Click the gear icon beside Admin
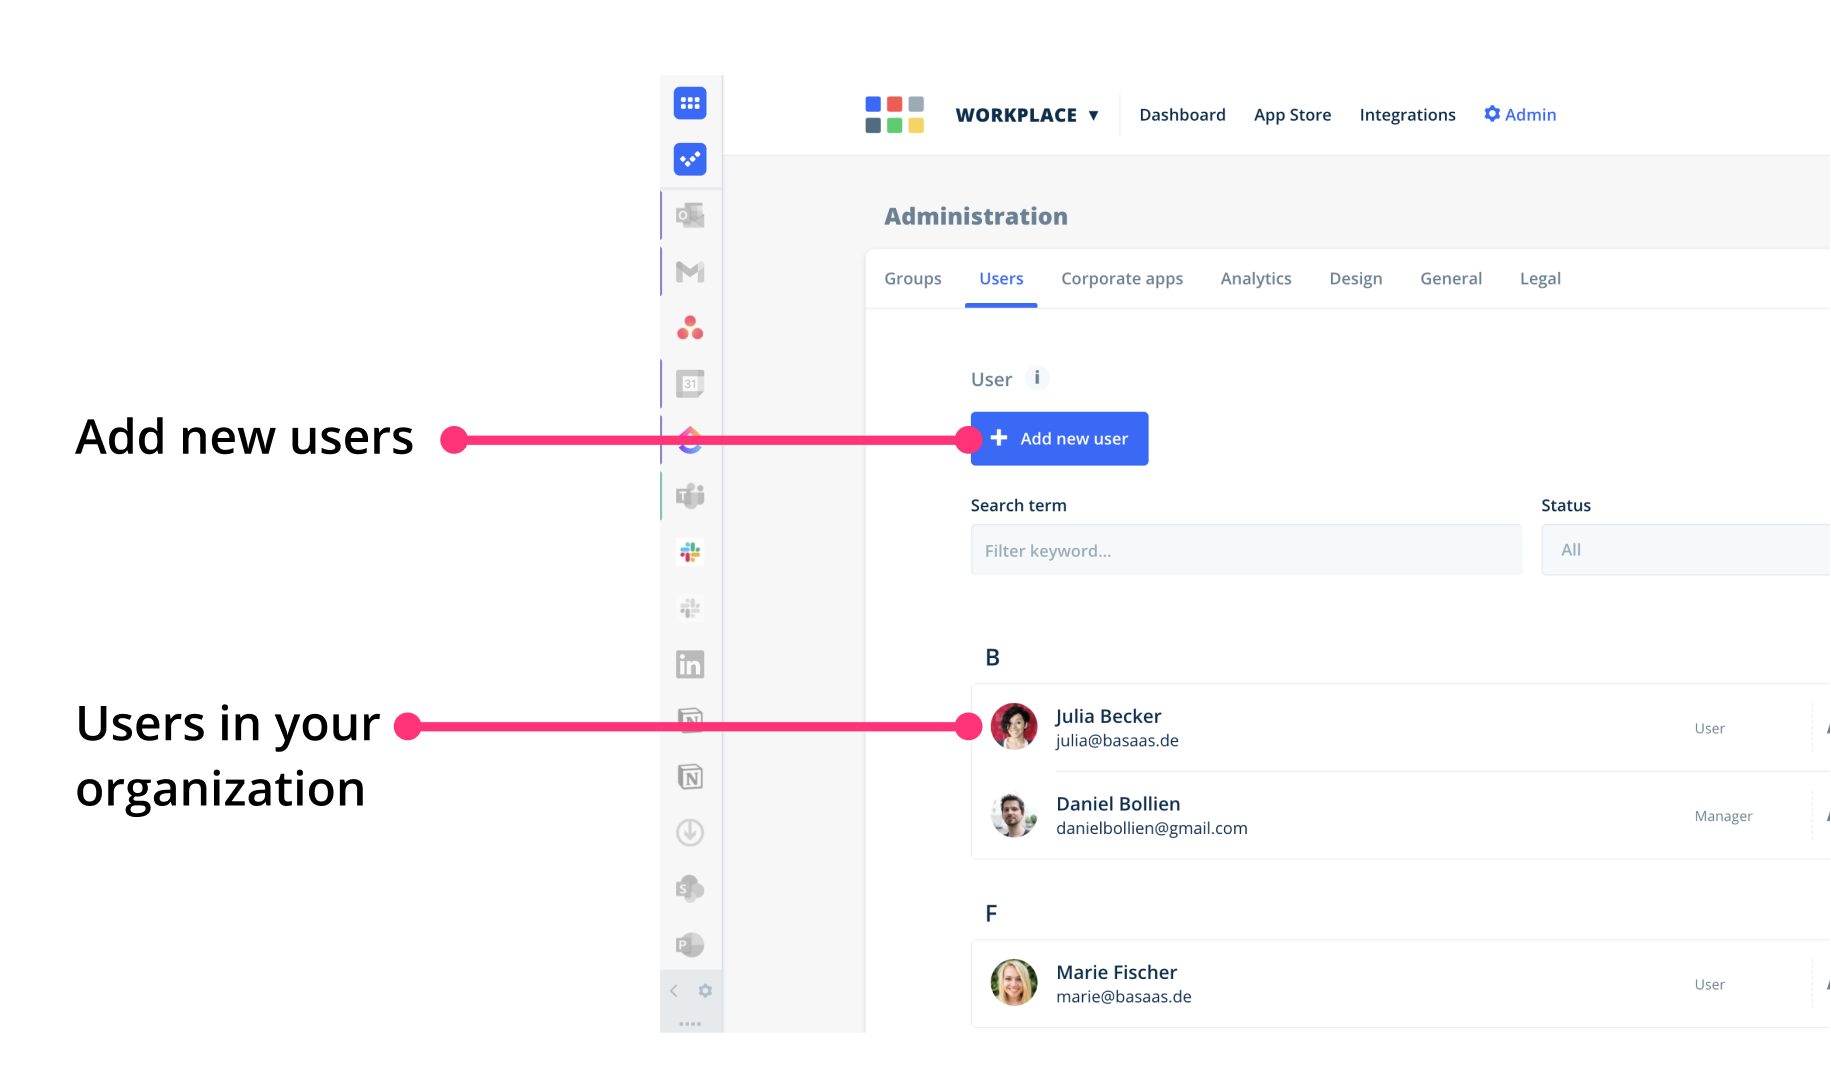Viewport: 1831px width, 1080px height. click(x=1492, y=114)
